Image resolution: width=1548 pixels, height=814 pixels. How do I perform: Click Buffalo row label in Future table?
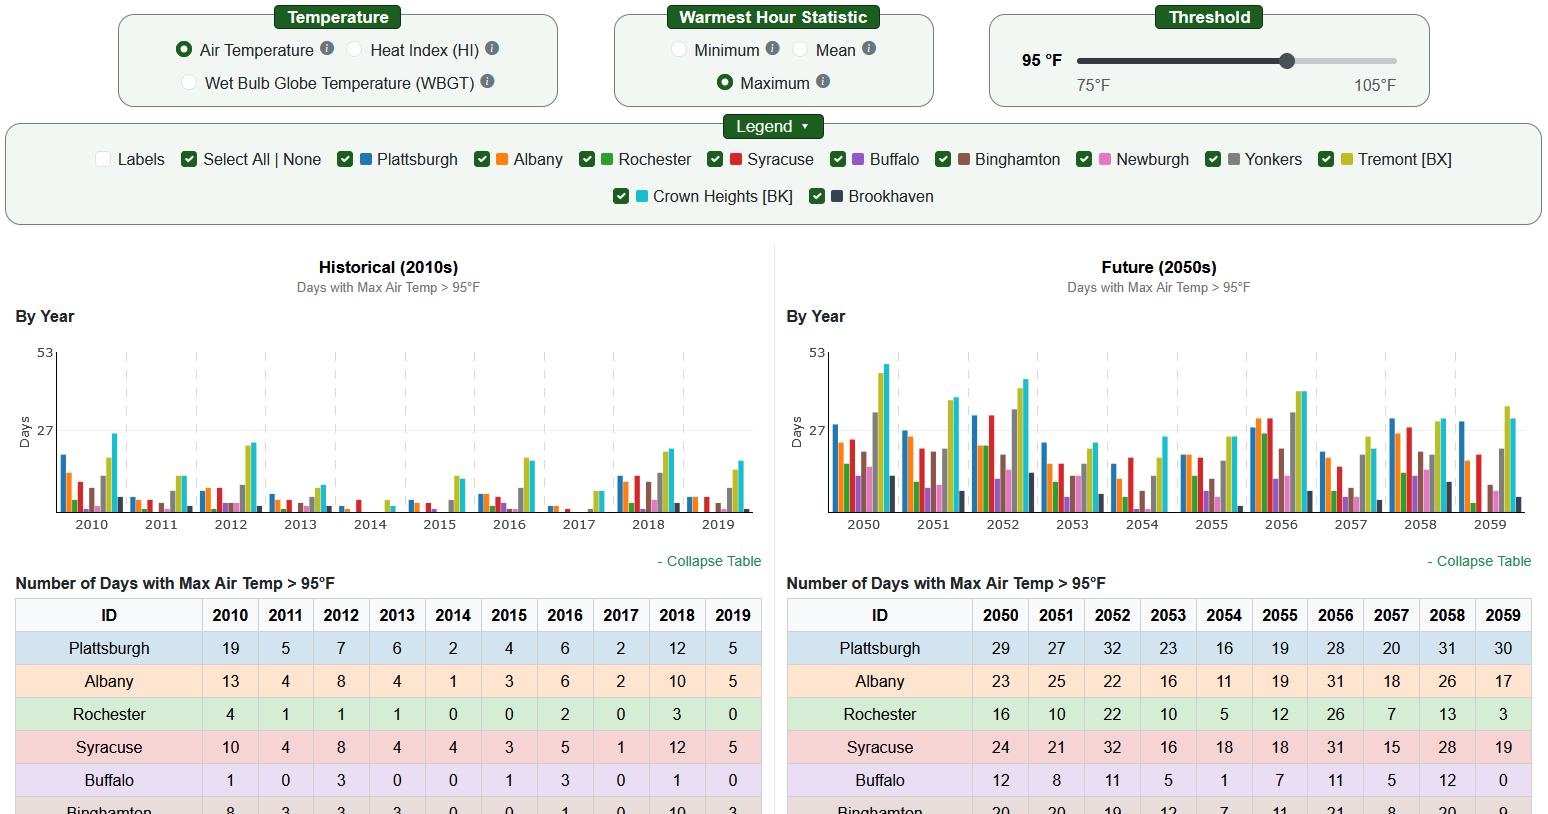(880, 780)
